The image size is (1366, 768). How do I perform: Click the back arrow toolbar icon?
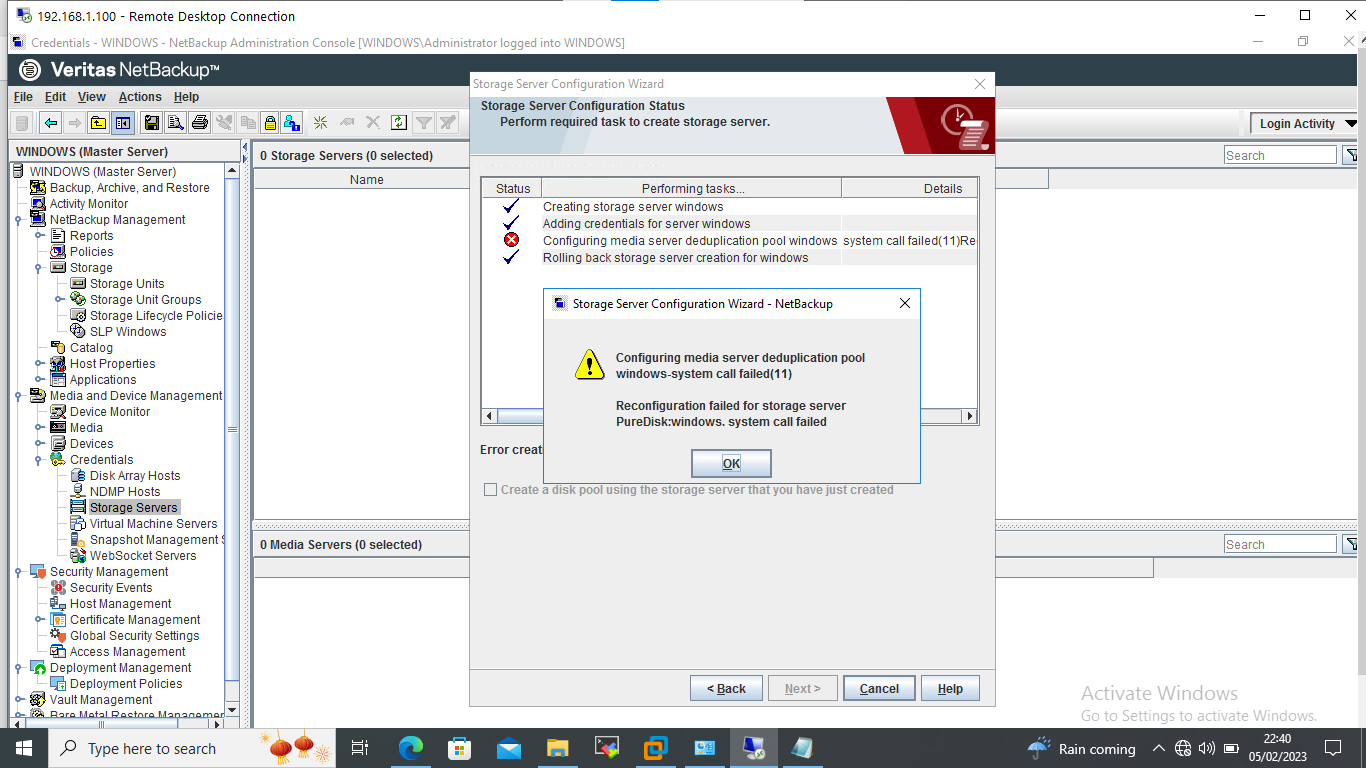point(50,123)
